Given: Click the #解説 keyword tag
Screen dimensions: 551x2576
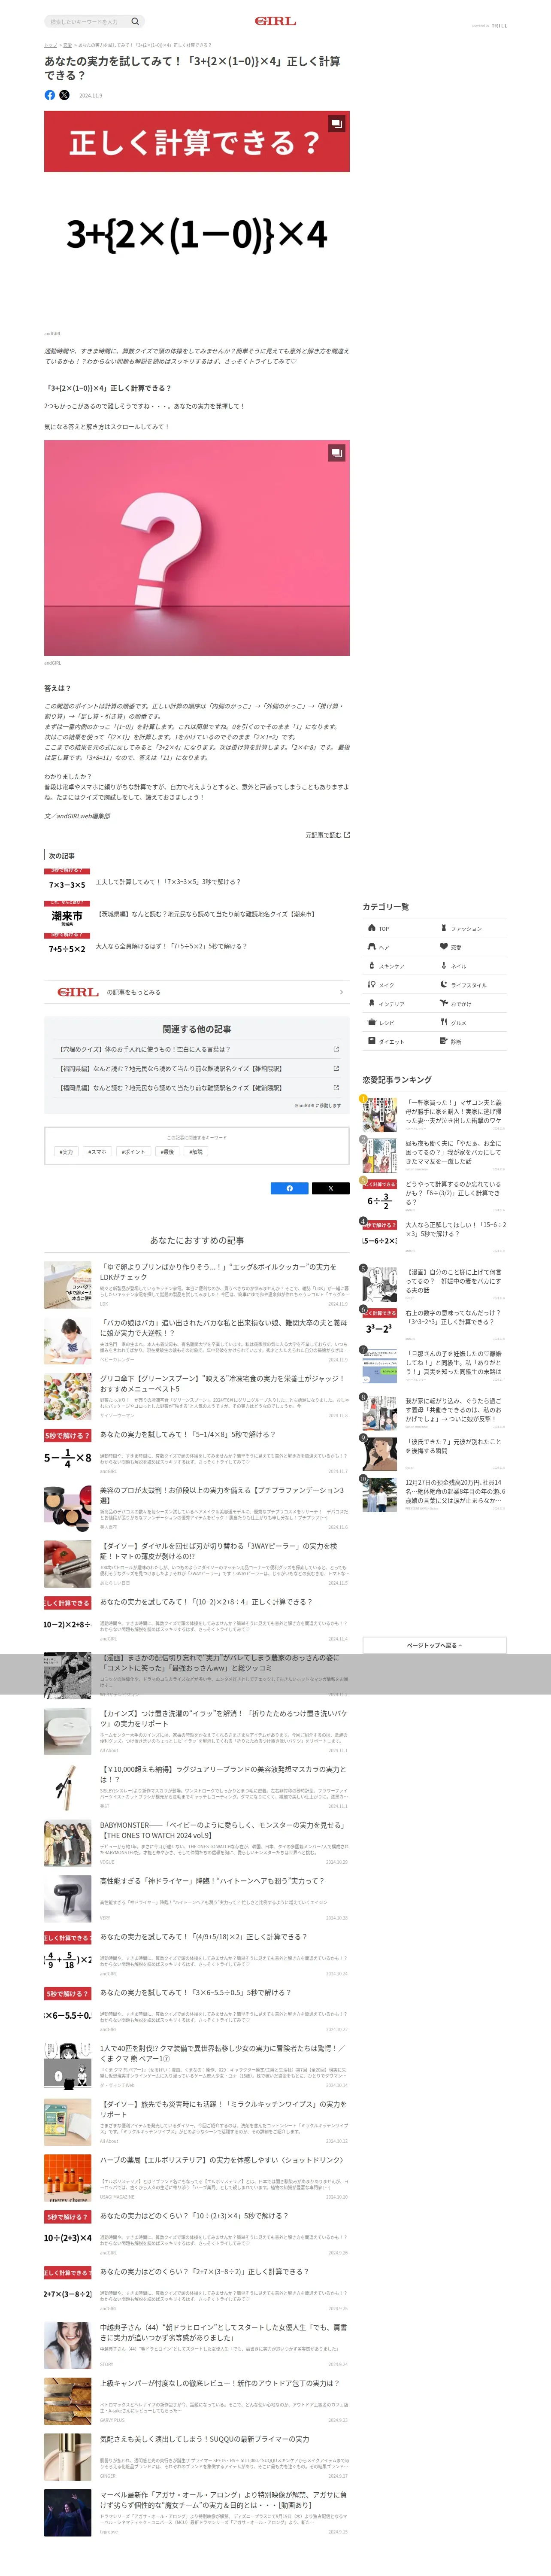Looking at the screenshot, I should [x=196, y=1152].
